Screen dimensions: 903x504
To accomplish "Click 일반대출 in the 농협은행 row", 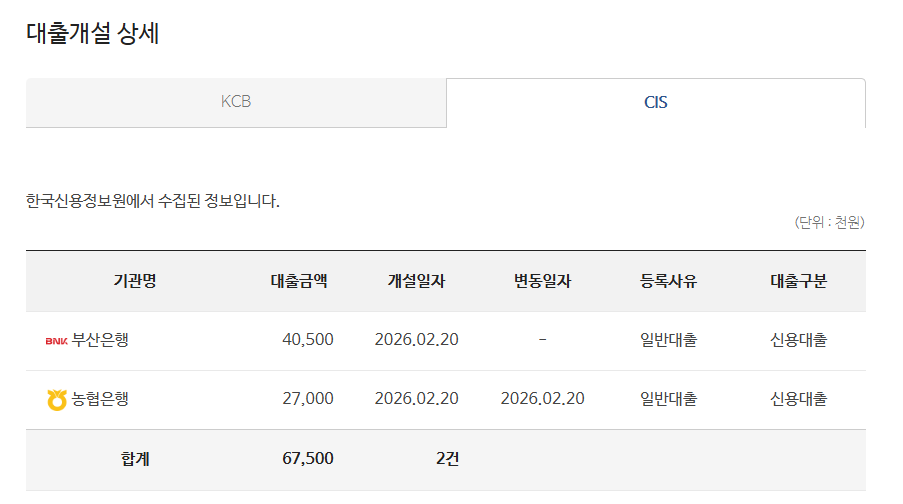I will click(668, 399).
